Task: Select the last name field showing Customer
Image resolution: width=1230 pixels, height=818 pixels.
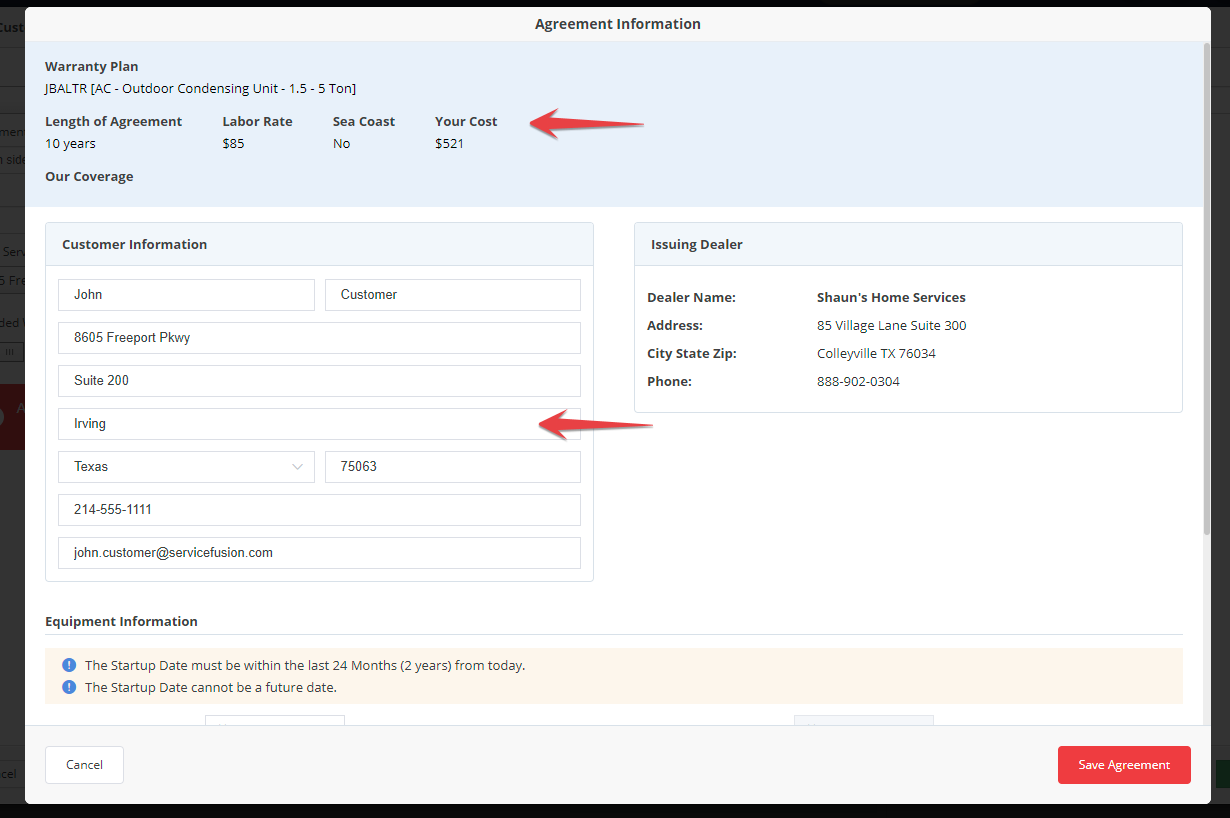Action: coord(452,295)
